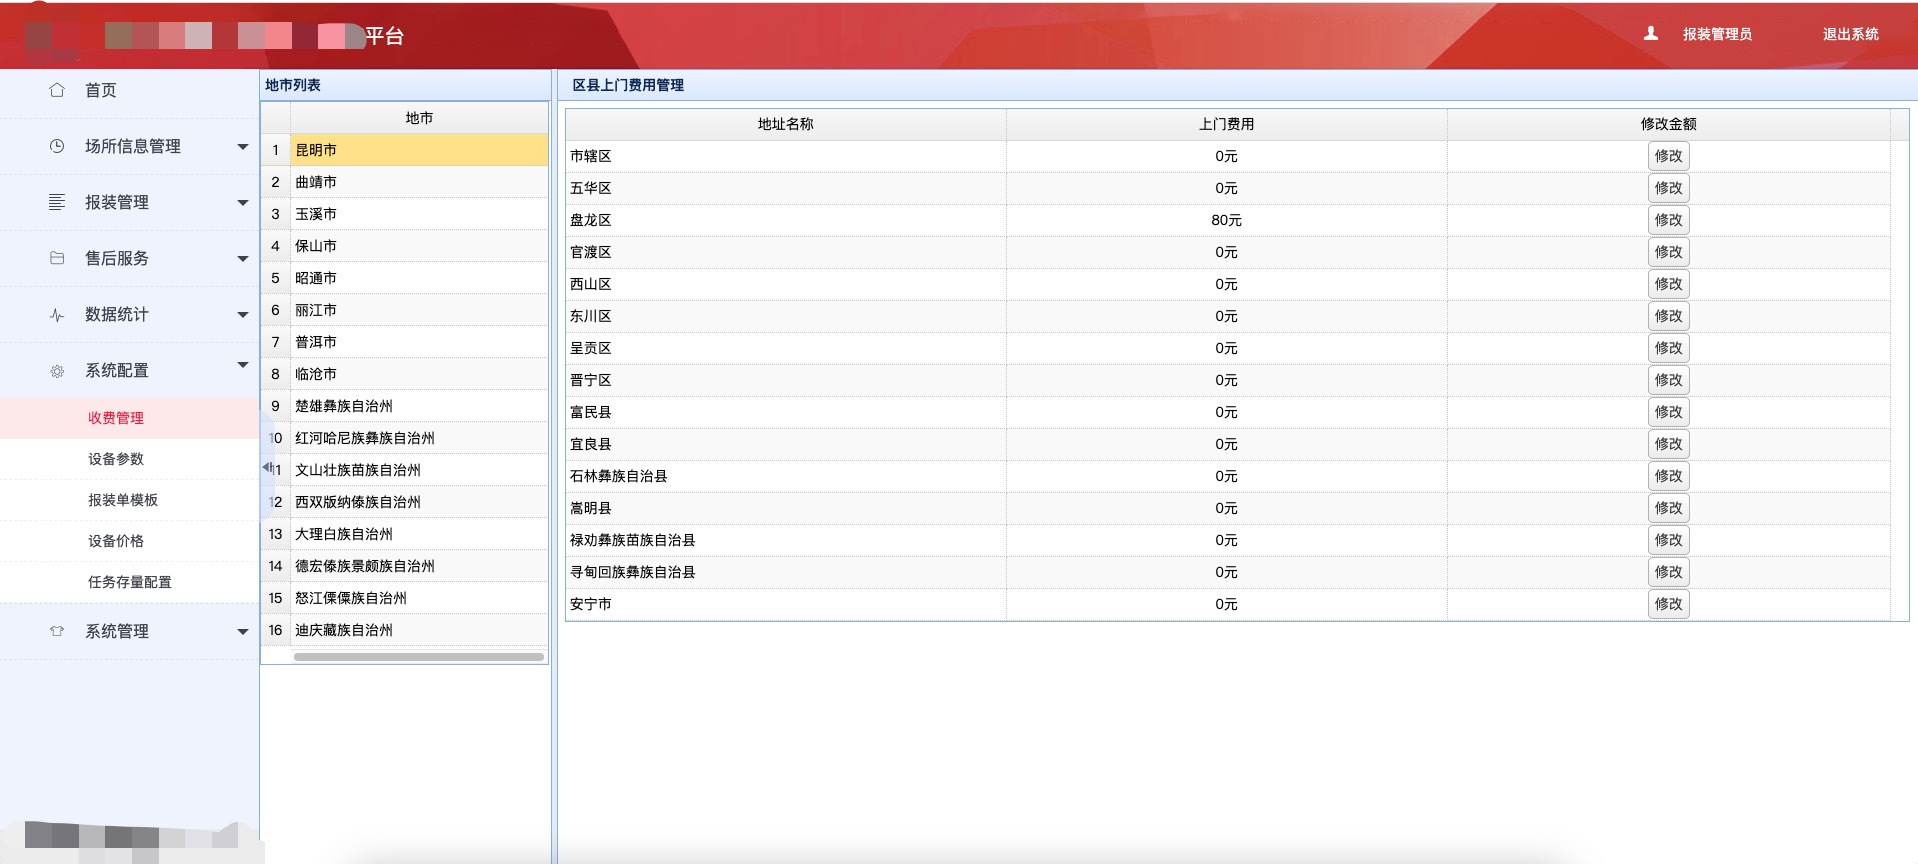Click 修改 button for 东川区
The height and width of the screenshot is (864, 1918).
click(x=1668, y=316)
